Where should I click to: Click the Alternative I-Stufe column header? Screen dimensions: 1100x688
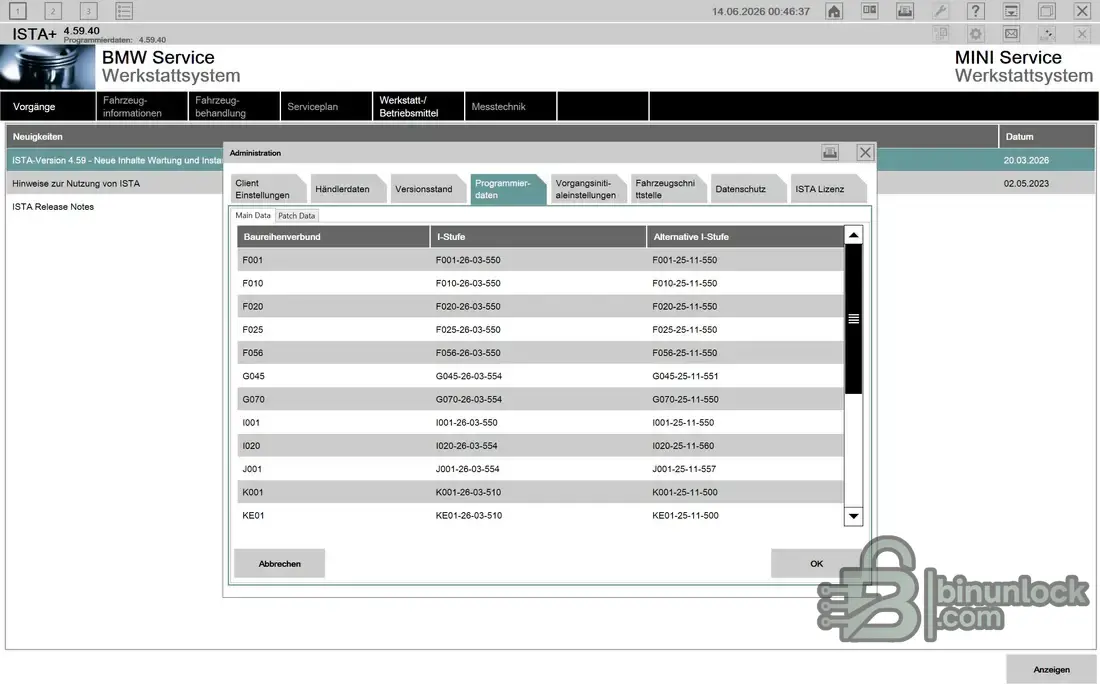745,236
